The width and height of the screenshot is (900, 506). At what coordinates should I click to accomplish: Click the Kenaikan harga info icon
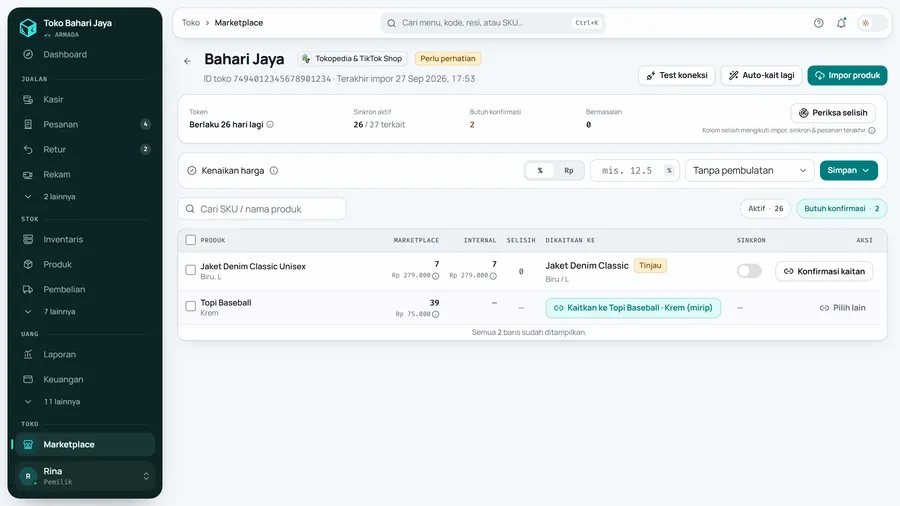coord(274,170)
